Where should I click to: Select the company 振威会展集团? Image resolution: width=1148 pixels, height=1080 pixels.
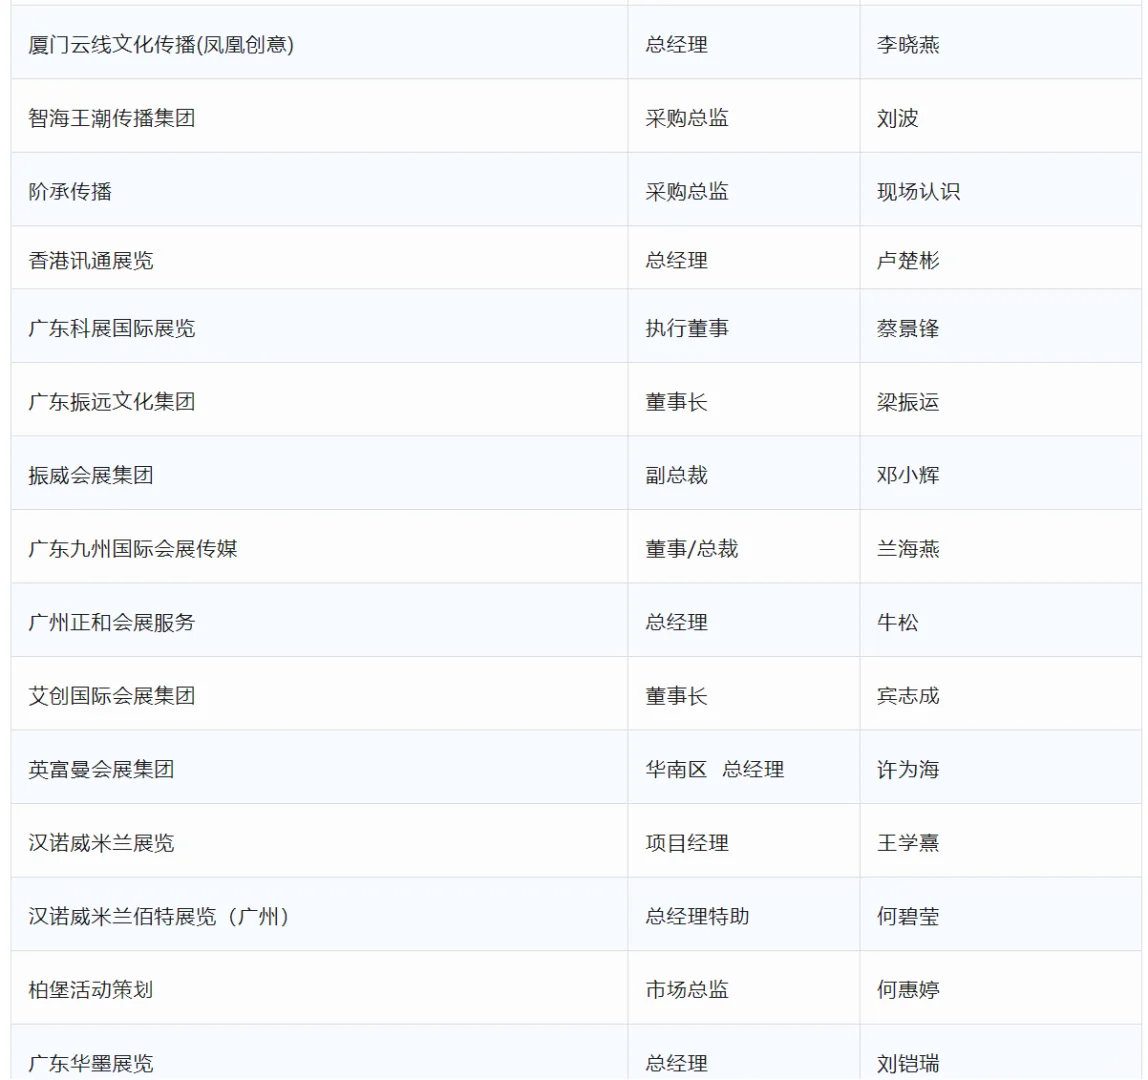[x=91, y=475]
